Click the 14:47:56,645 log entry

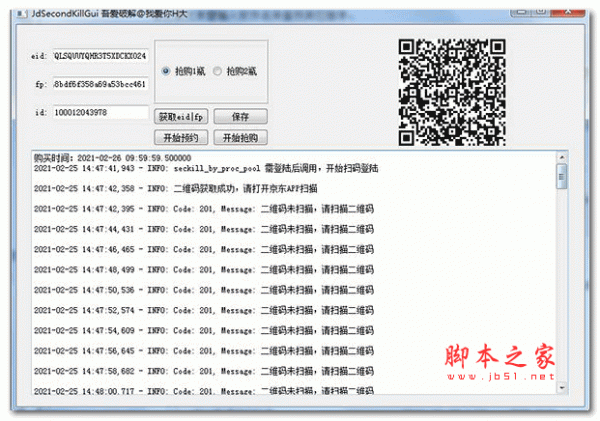point(204,351)
